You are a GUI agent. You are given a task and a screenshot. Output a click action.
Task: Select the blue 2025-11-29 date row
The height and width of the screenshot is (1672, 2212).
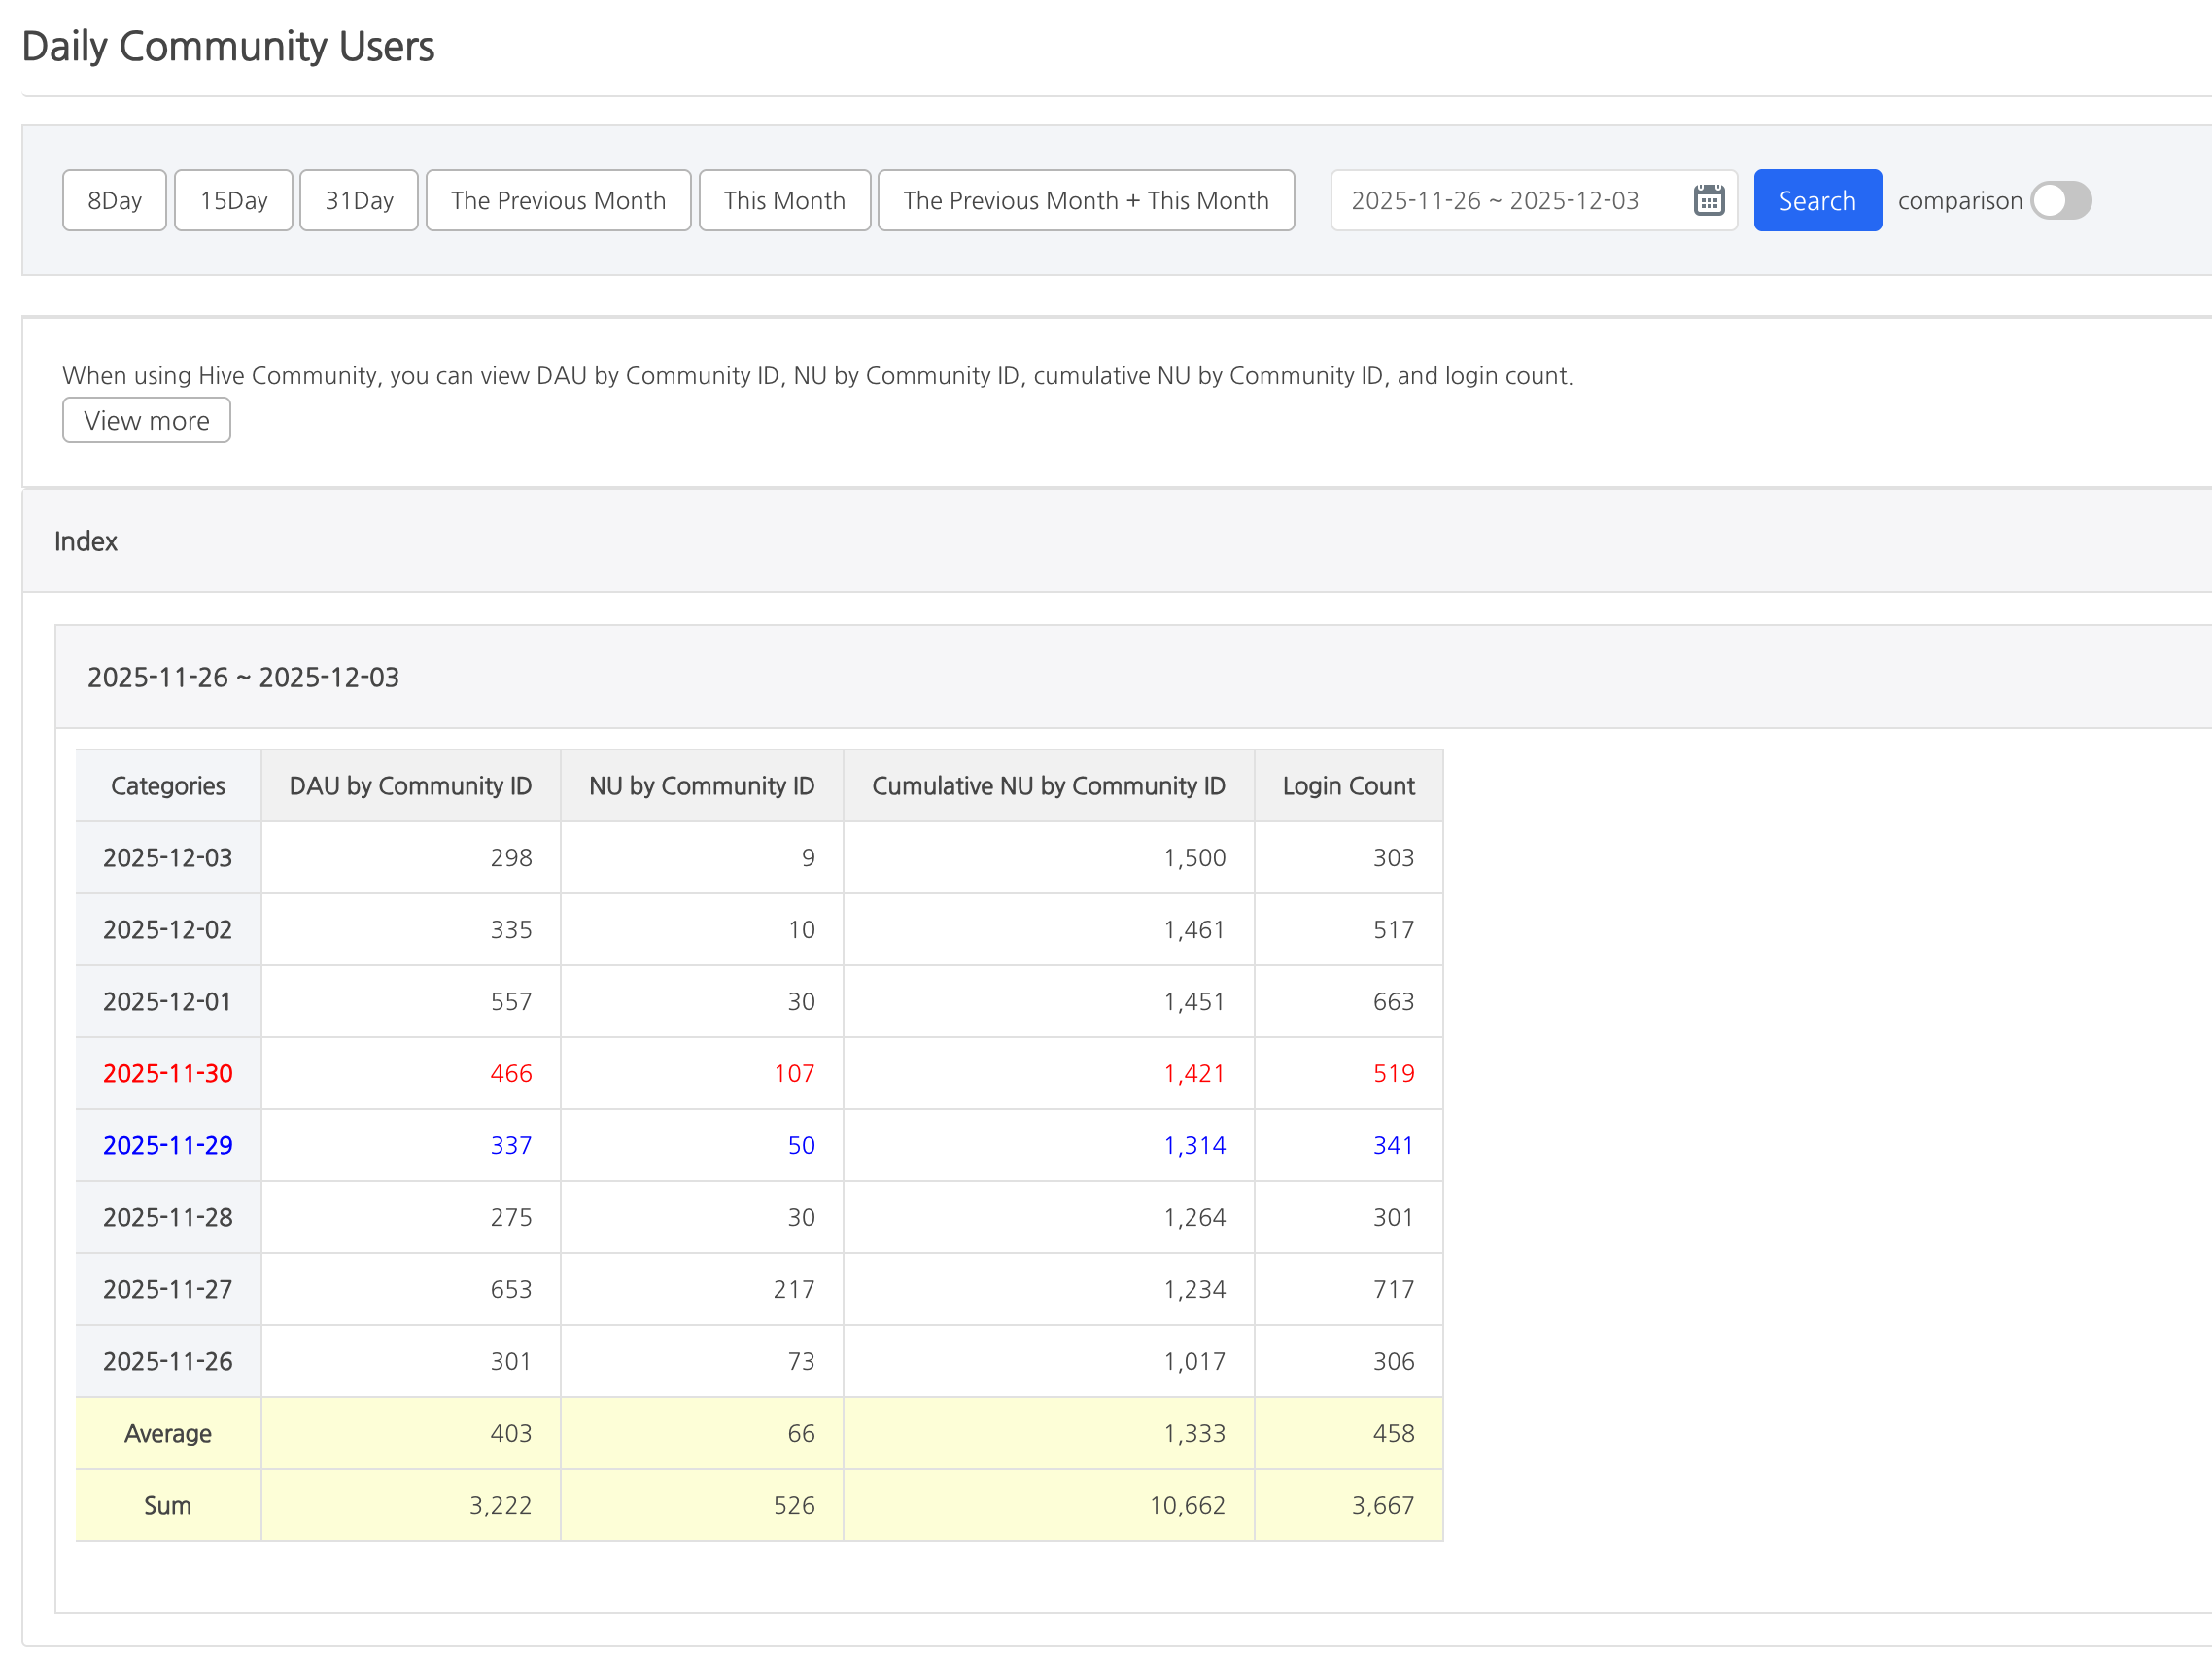tap(168, 1145)
